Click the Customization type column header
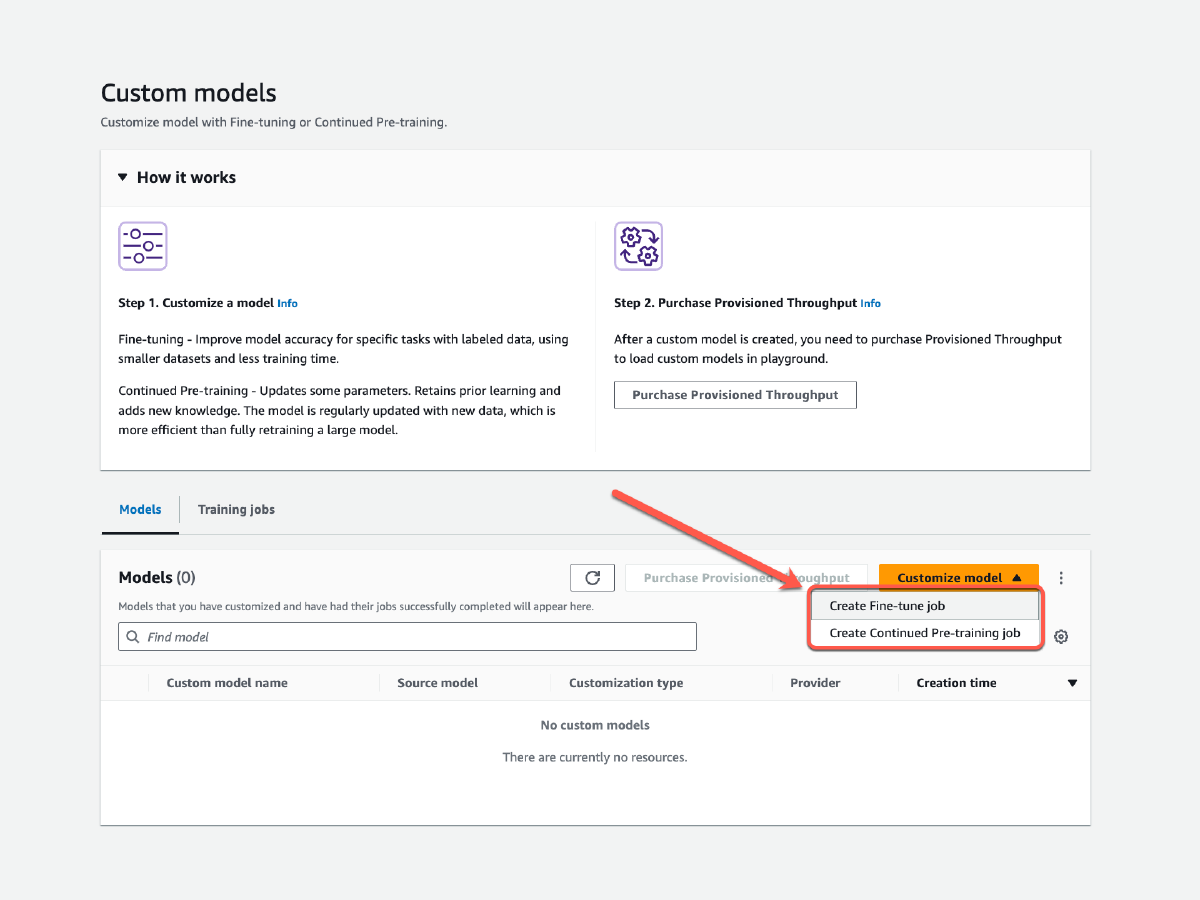1200x900 pixels. (x=626, y=684)
